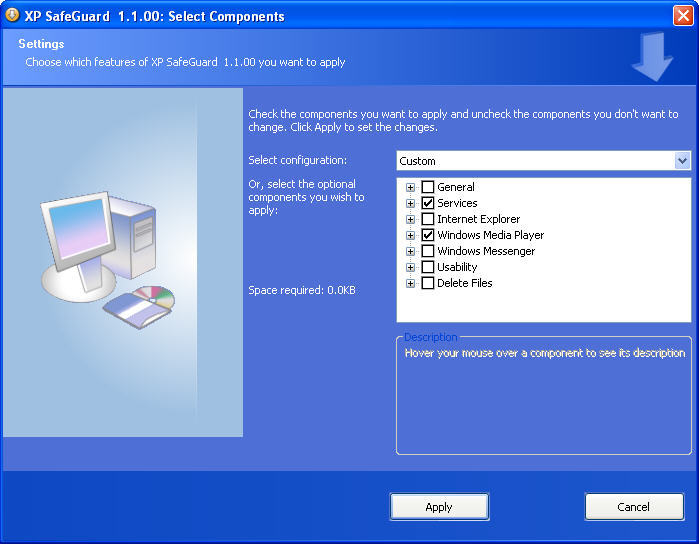Image resolution: width=699 pixels, height=544 pixels.
Task: Expand the Delete Files tree node
Action: pyautogui.click(x=410, y=284)
